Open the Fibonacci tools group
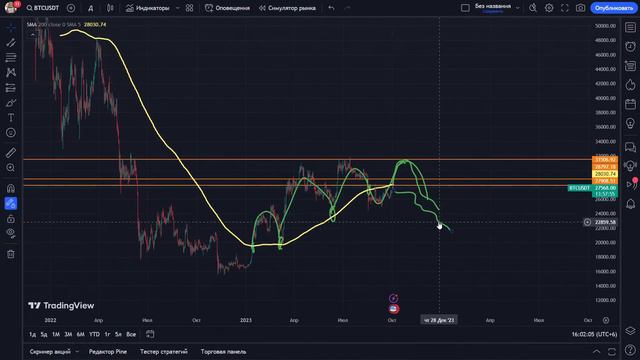 click(x=11, y=57)
